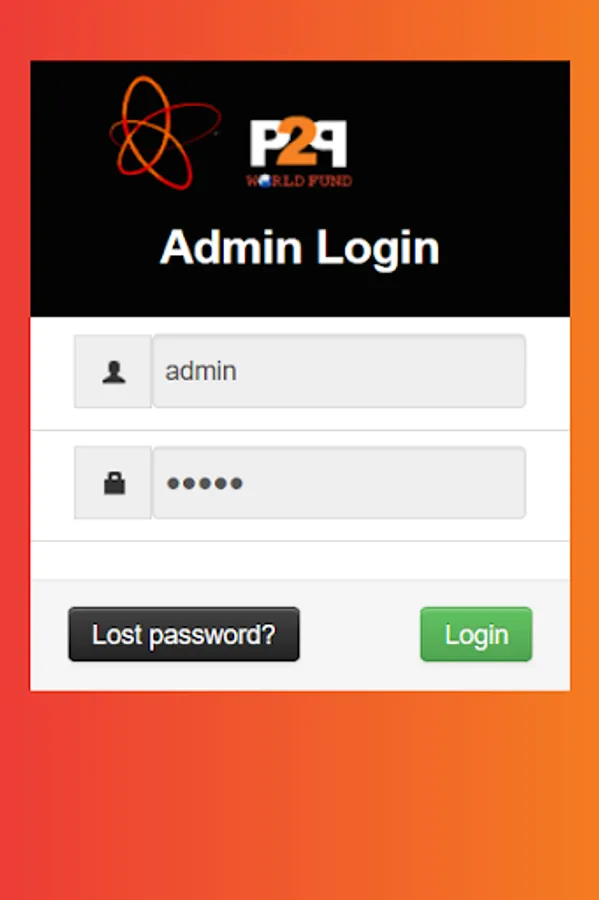Focus the masked password field
Image resolution: width=599 pixels, height=900 pixels.
click(339, 483)
